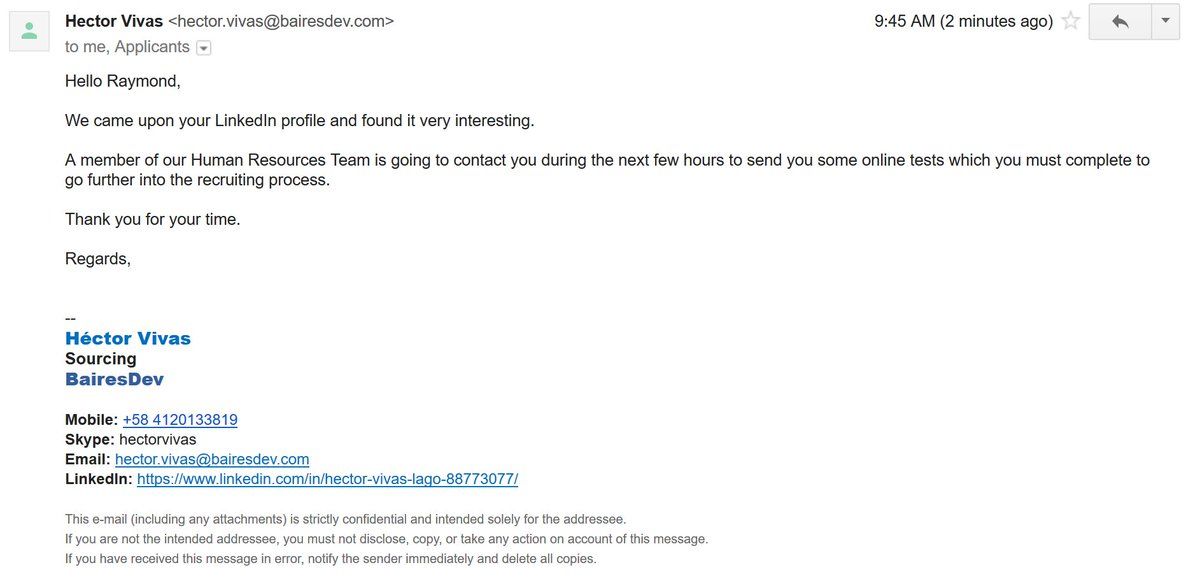Click the 'Thank you for your time.' line

pos(153,219)
